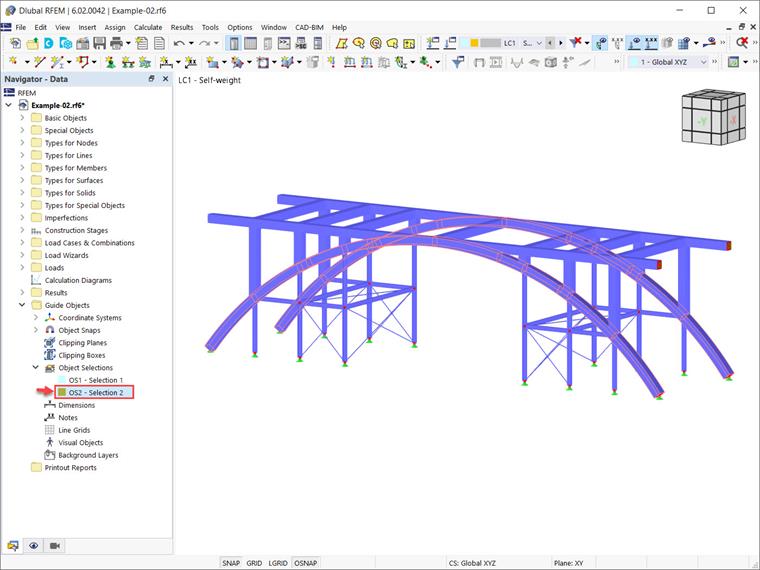Collapse the Guide Objects folder
760x570 pixels.
pyautogui.click(x=22, y=305)
